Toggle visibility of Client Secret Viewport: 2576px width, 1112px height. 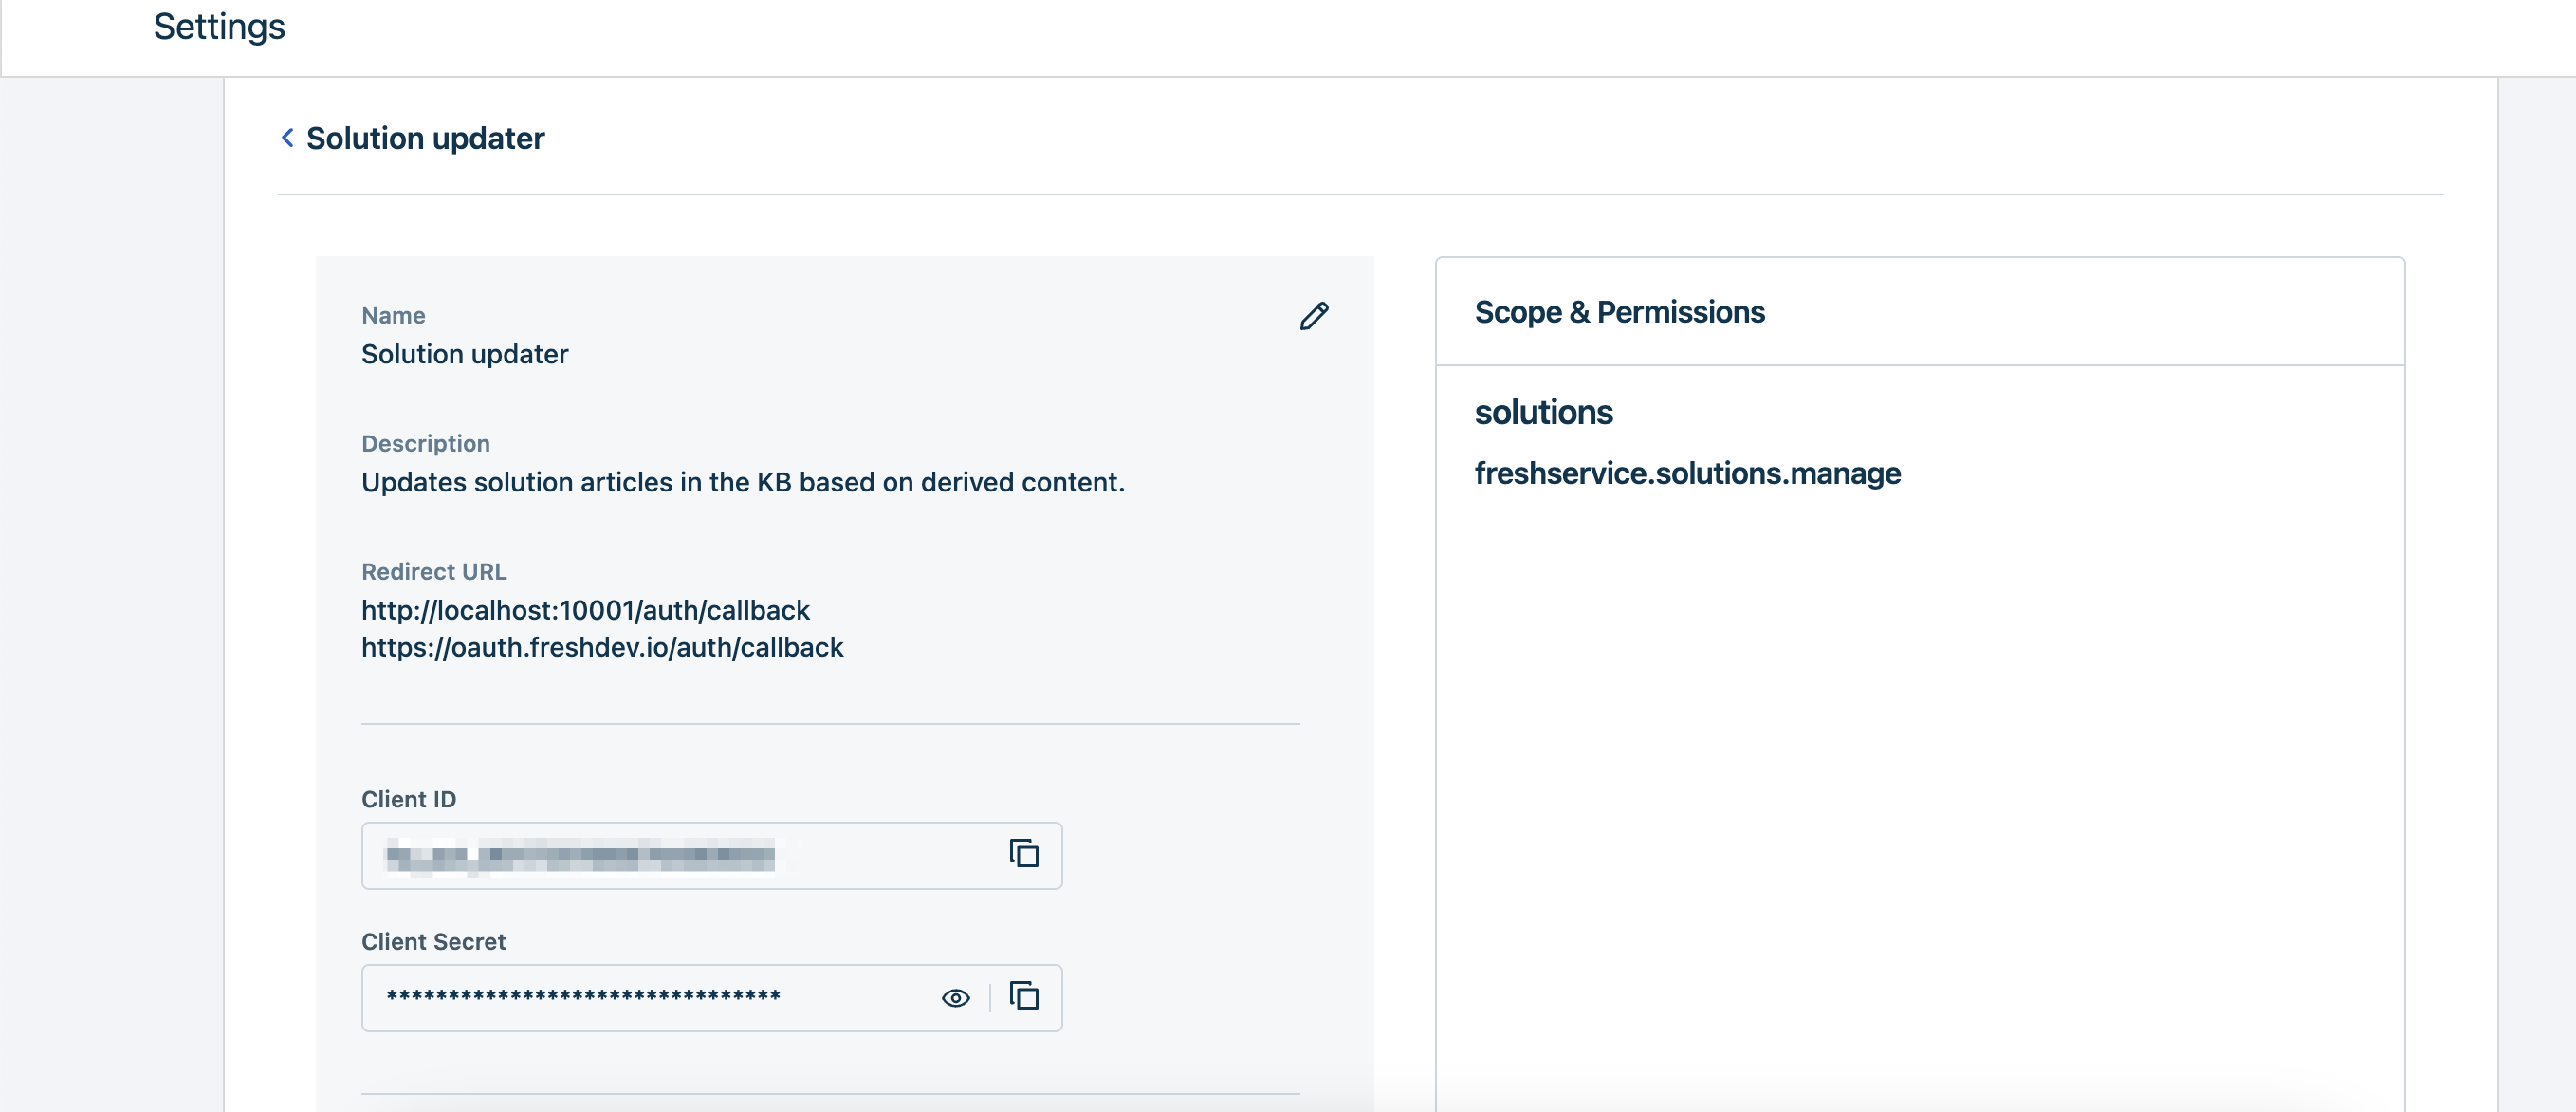pos(954,997)
